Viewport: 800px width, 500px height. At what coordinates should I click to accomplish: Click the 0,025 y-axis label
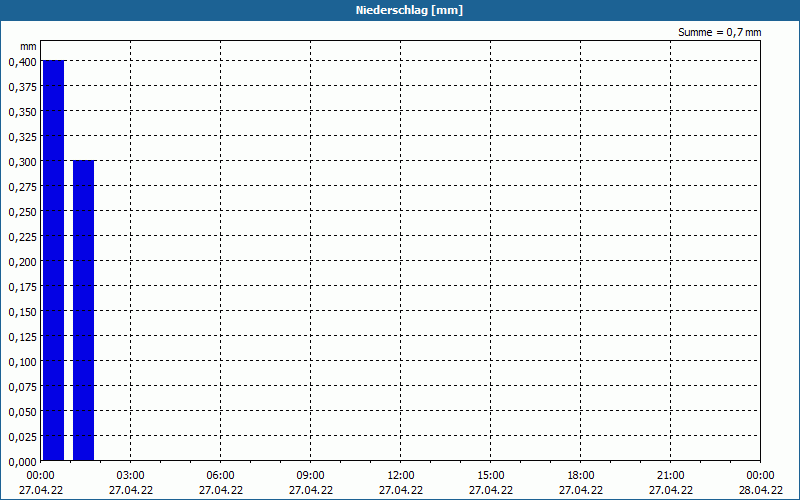coord(22,437)
